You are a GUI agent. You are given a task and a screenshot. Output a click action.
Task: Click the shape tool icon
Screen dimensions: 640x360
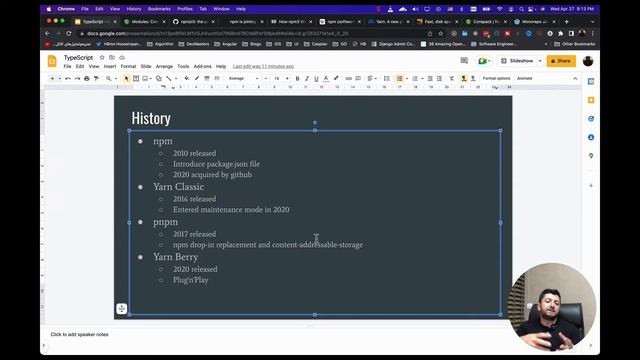pyautogui.click(x=158, y=78)
